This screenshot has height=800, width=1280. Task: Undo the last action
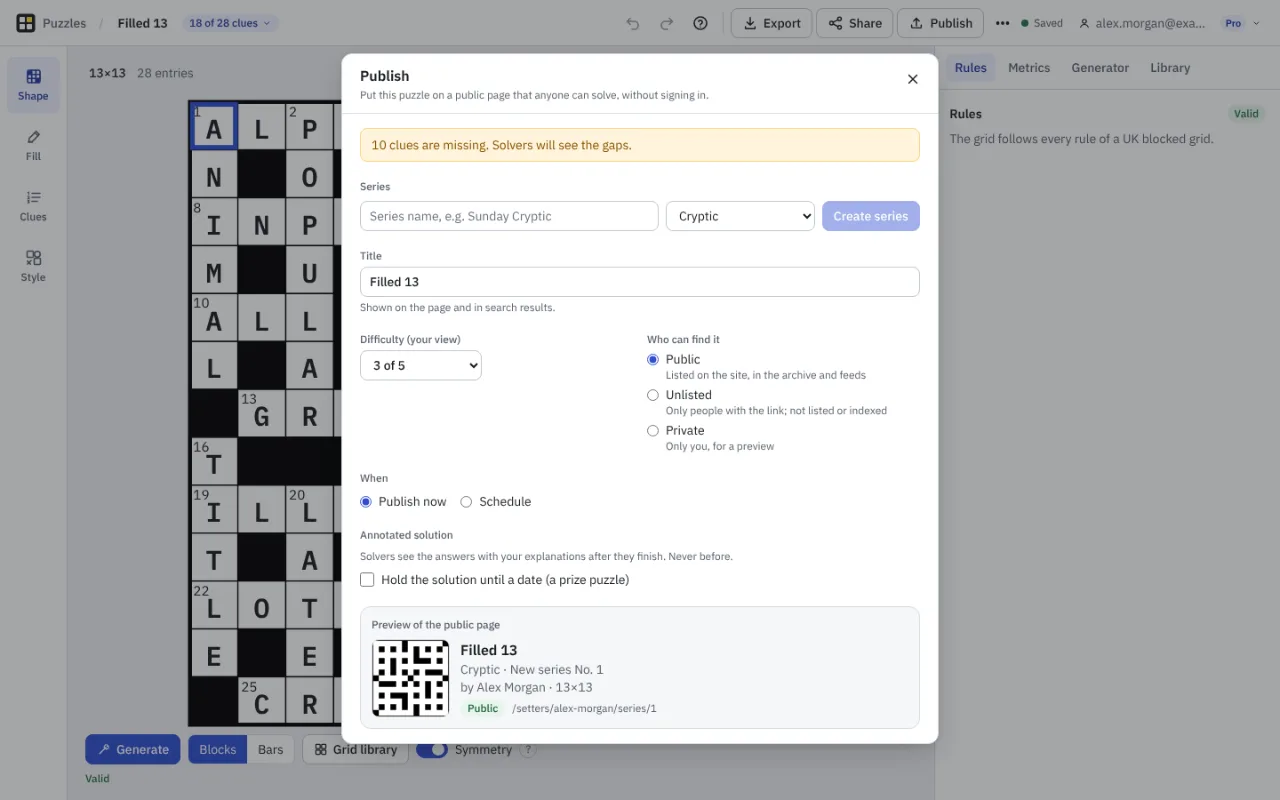pyautogui.click(x=633, y=23)
